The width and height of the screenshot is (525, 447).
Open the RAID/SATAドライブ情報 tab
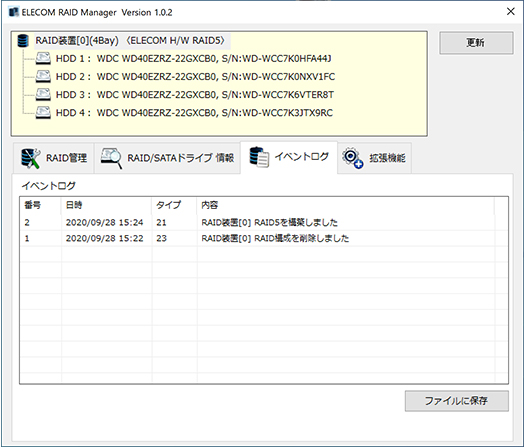pos(167,158)
